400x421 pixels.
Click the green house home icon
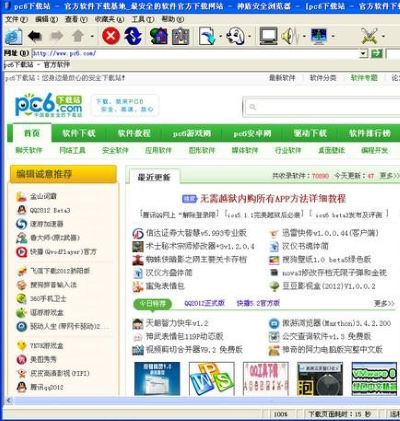159,36
